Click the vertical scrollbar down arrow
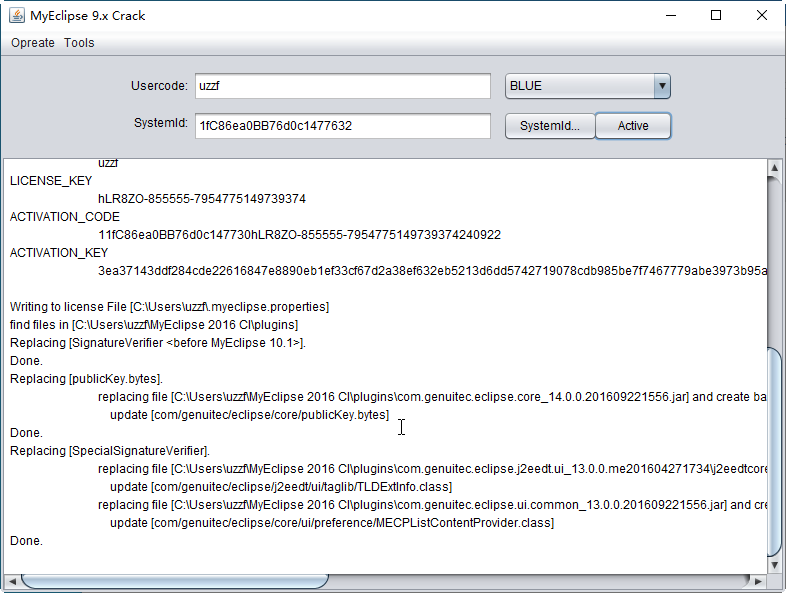The height and width of the screenshot is (593, 786). pyautogui.click(x=774, y=565)
